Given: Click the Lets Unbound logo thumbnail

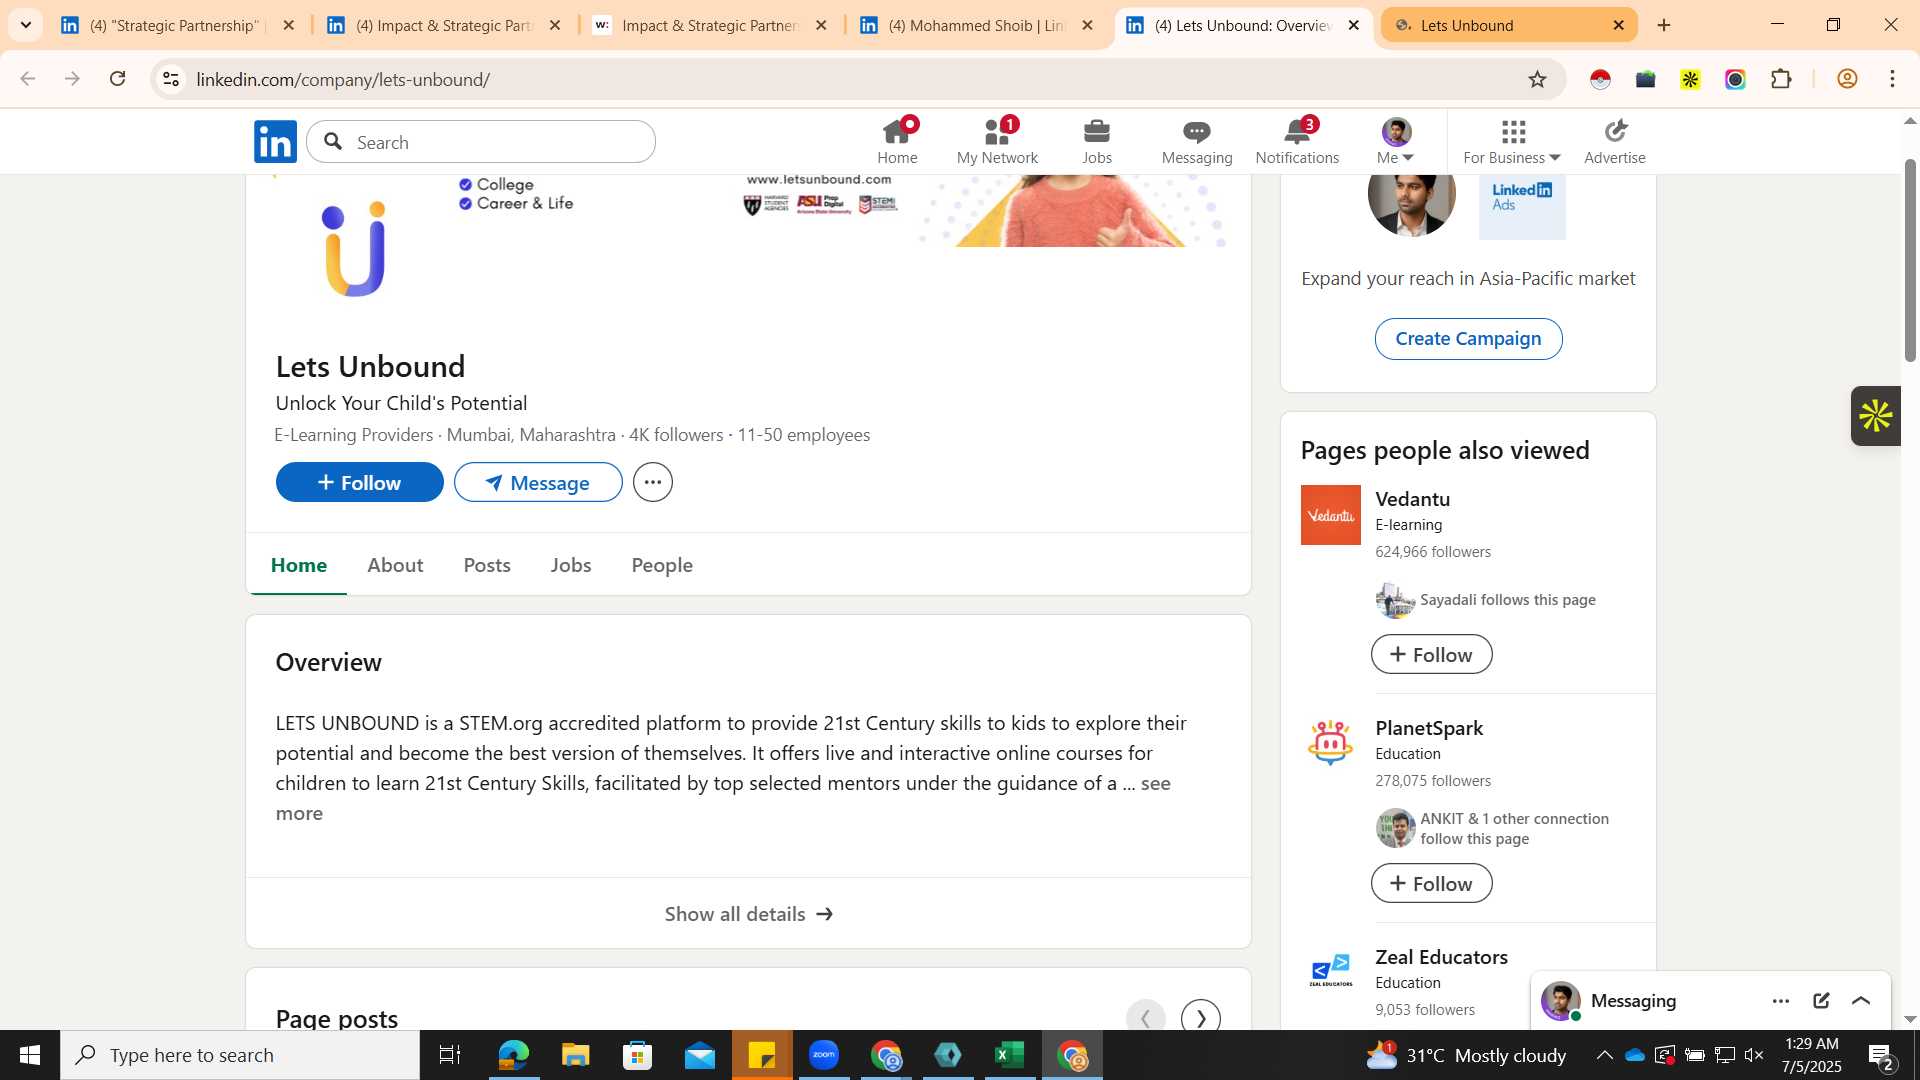Looking at the screenshot, I should [354, 249].
